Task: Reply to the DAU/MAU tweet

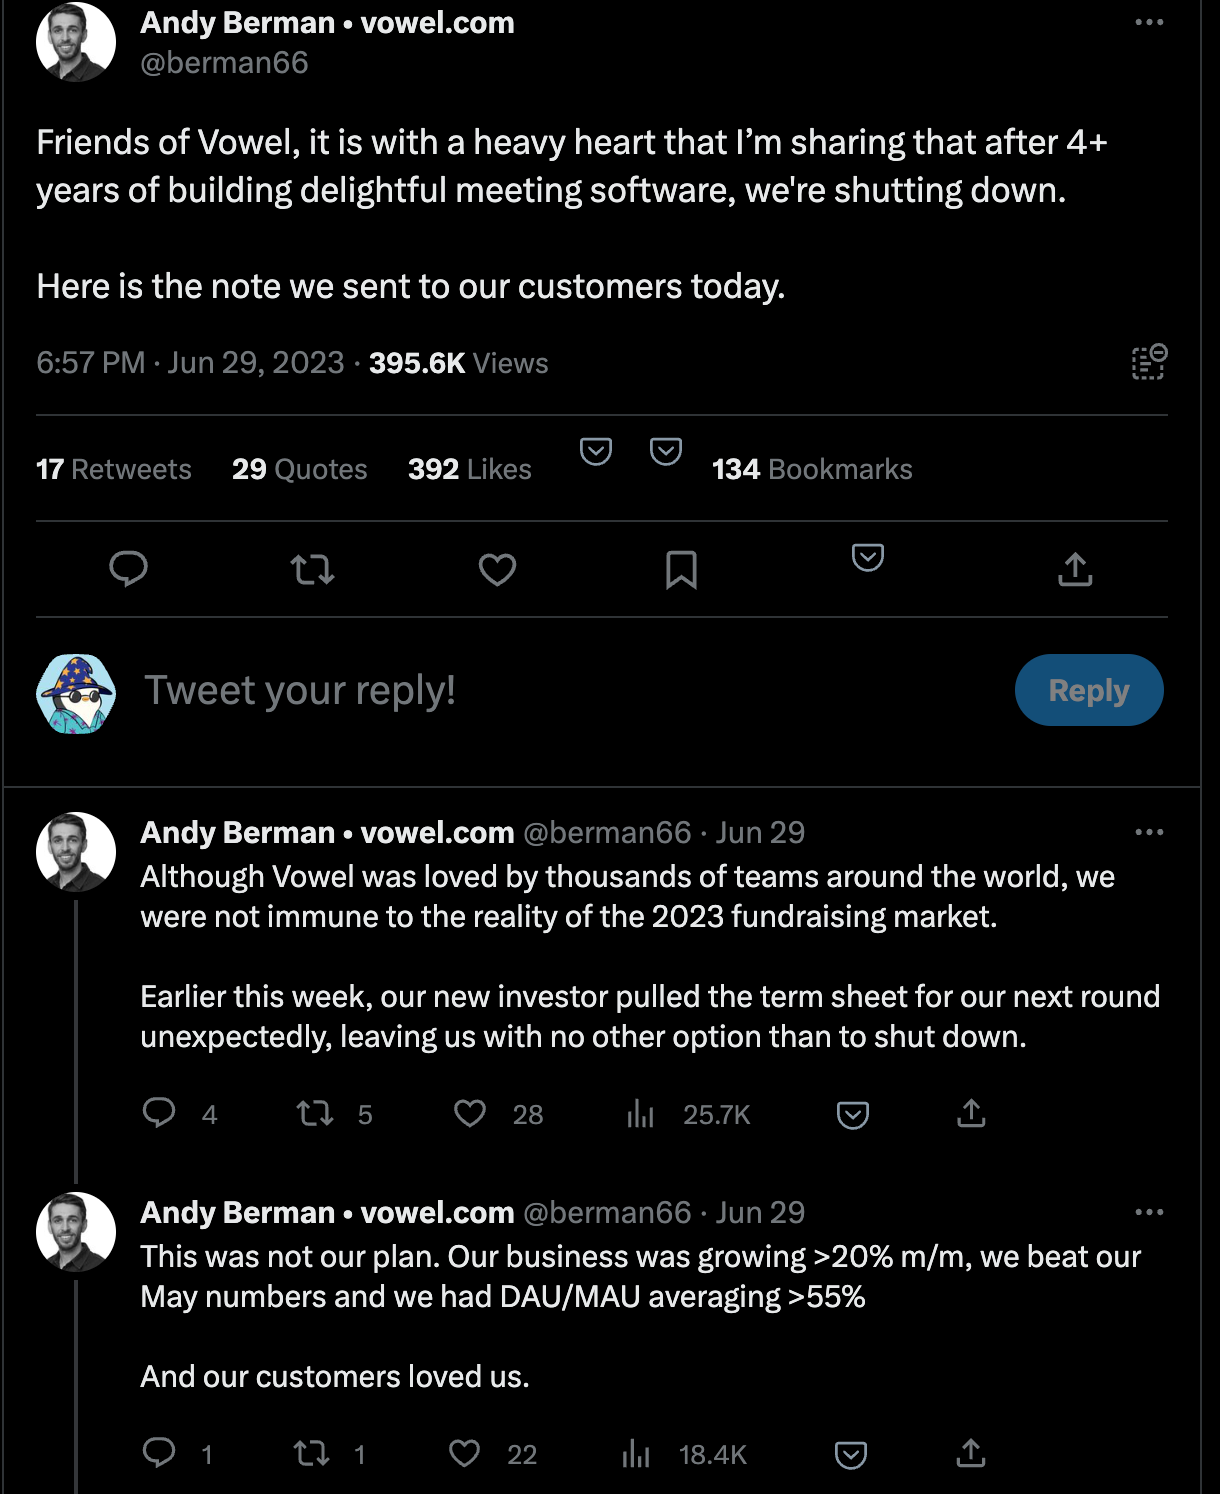Action: point(159,1452)
